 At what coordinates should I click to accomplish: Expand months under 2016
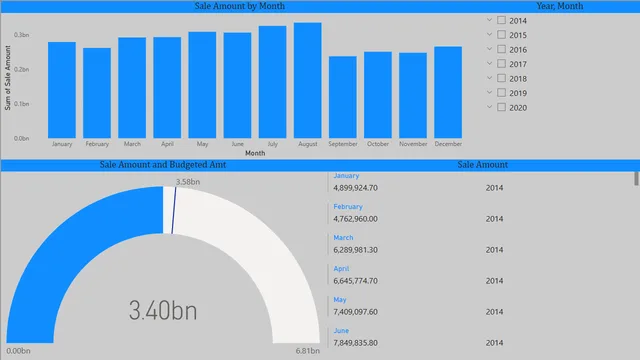(489, 49)
